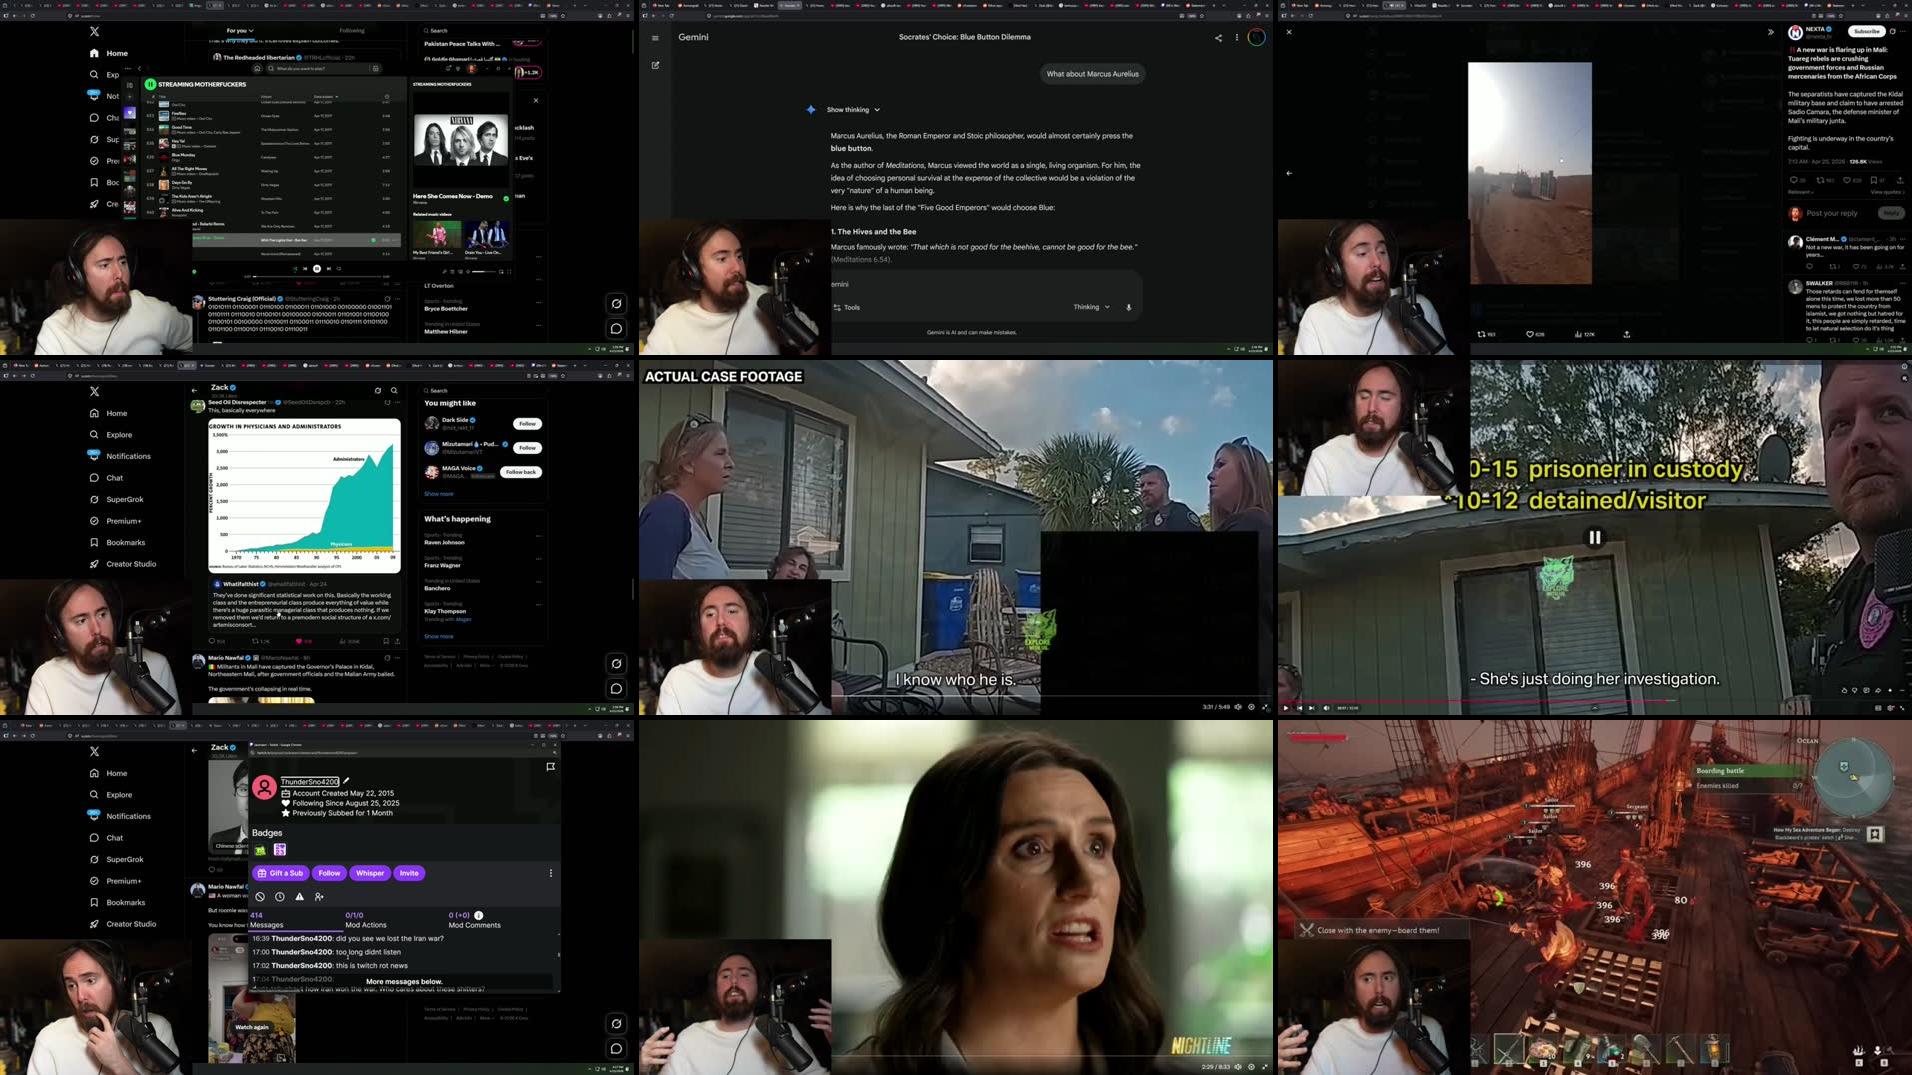Expand the Show thinking section

(853, 110)
